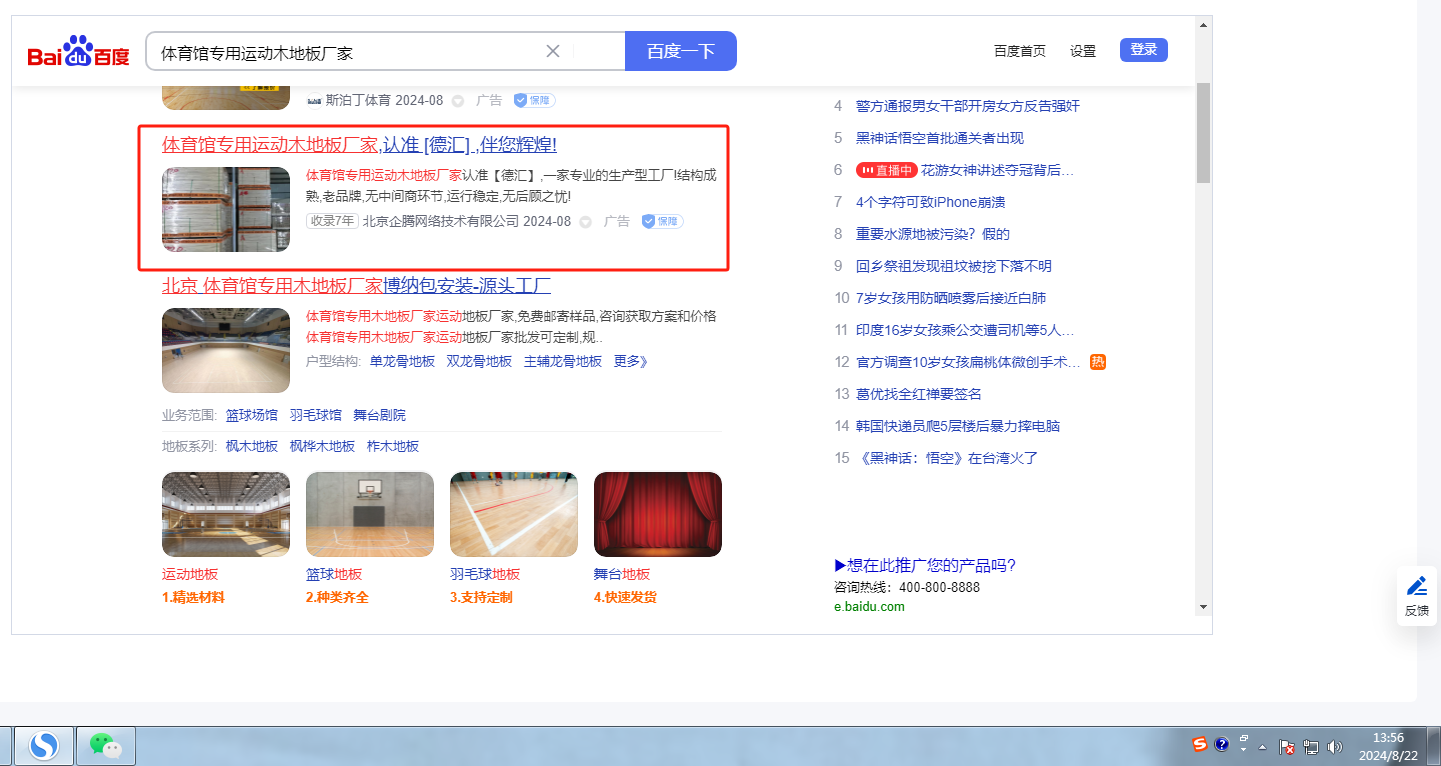Screen dimensions: 1441x766
Task: Open the 反馈 feedback pencil icon
Action: pyautogui.click(x=1416, y=586)
